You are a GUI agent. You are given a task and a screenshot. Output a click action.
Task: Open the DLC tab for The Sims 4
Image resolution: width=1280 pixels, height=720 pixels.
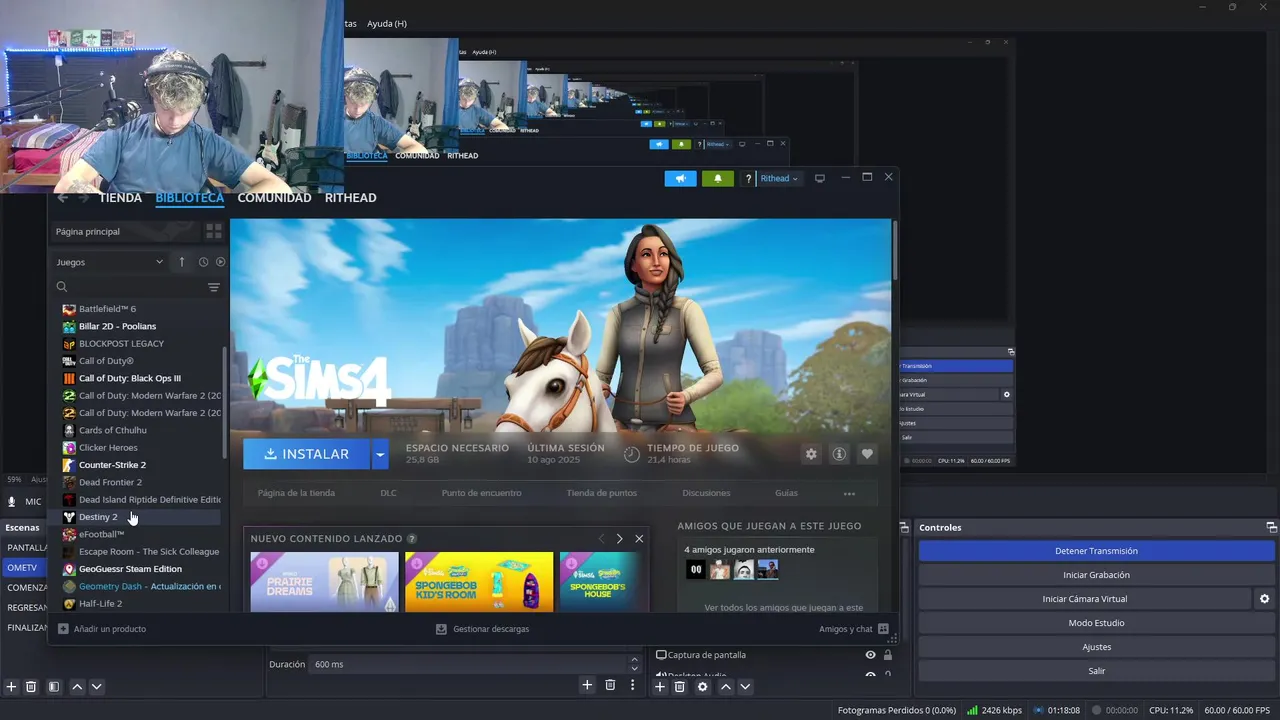388,493
